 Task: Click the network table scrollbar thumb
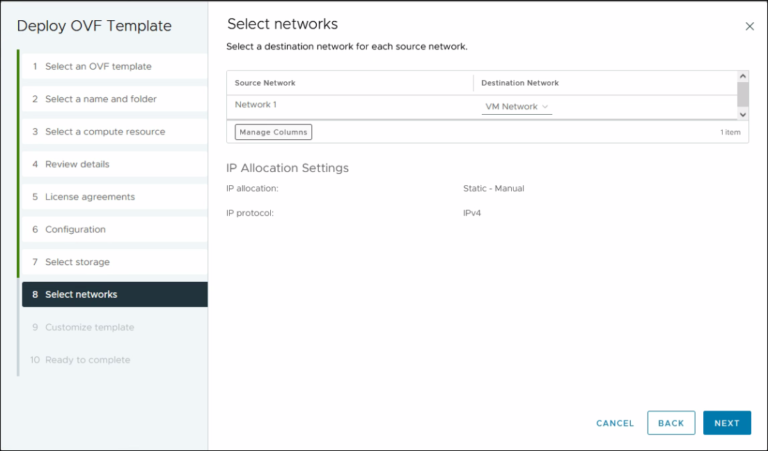click(742, 93)
